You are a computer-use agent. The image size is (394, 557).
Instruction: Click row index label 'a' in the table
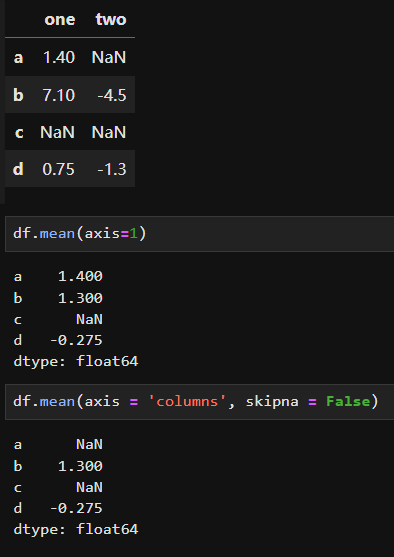[x=18, y=58]
